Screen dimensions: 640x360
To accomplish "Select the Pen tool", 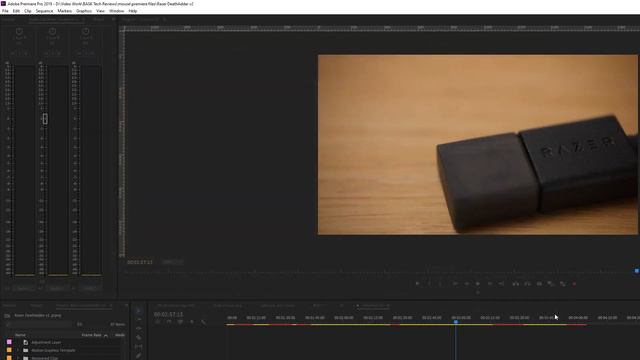I will [139, 356].
